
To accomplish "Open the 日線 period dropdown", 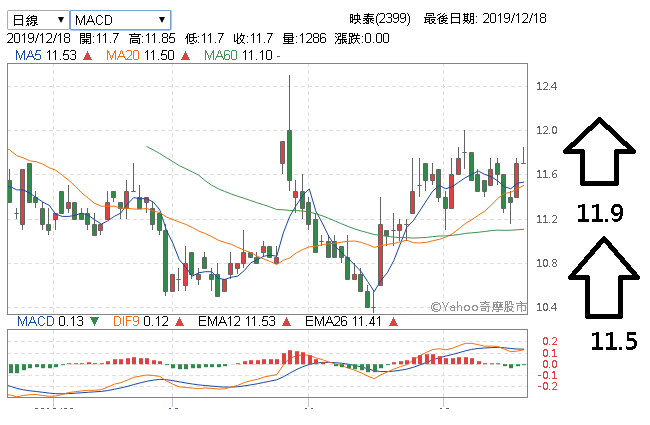I will point(38,20).
